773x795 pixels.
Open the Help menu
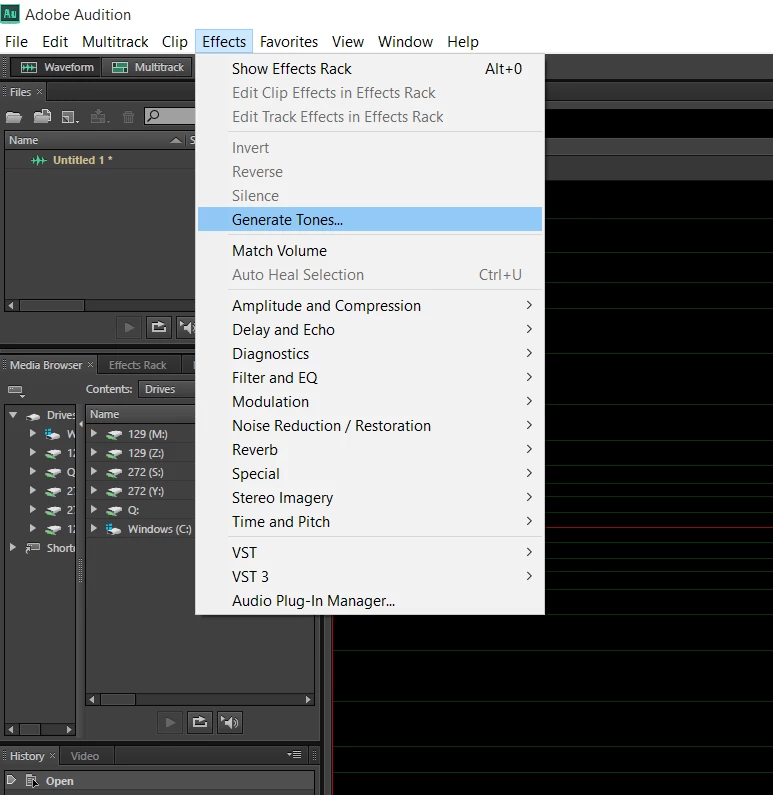[463, 42]
